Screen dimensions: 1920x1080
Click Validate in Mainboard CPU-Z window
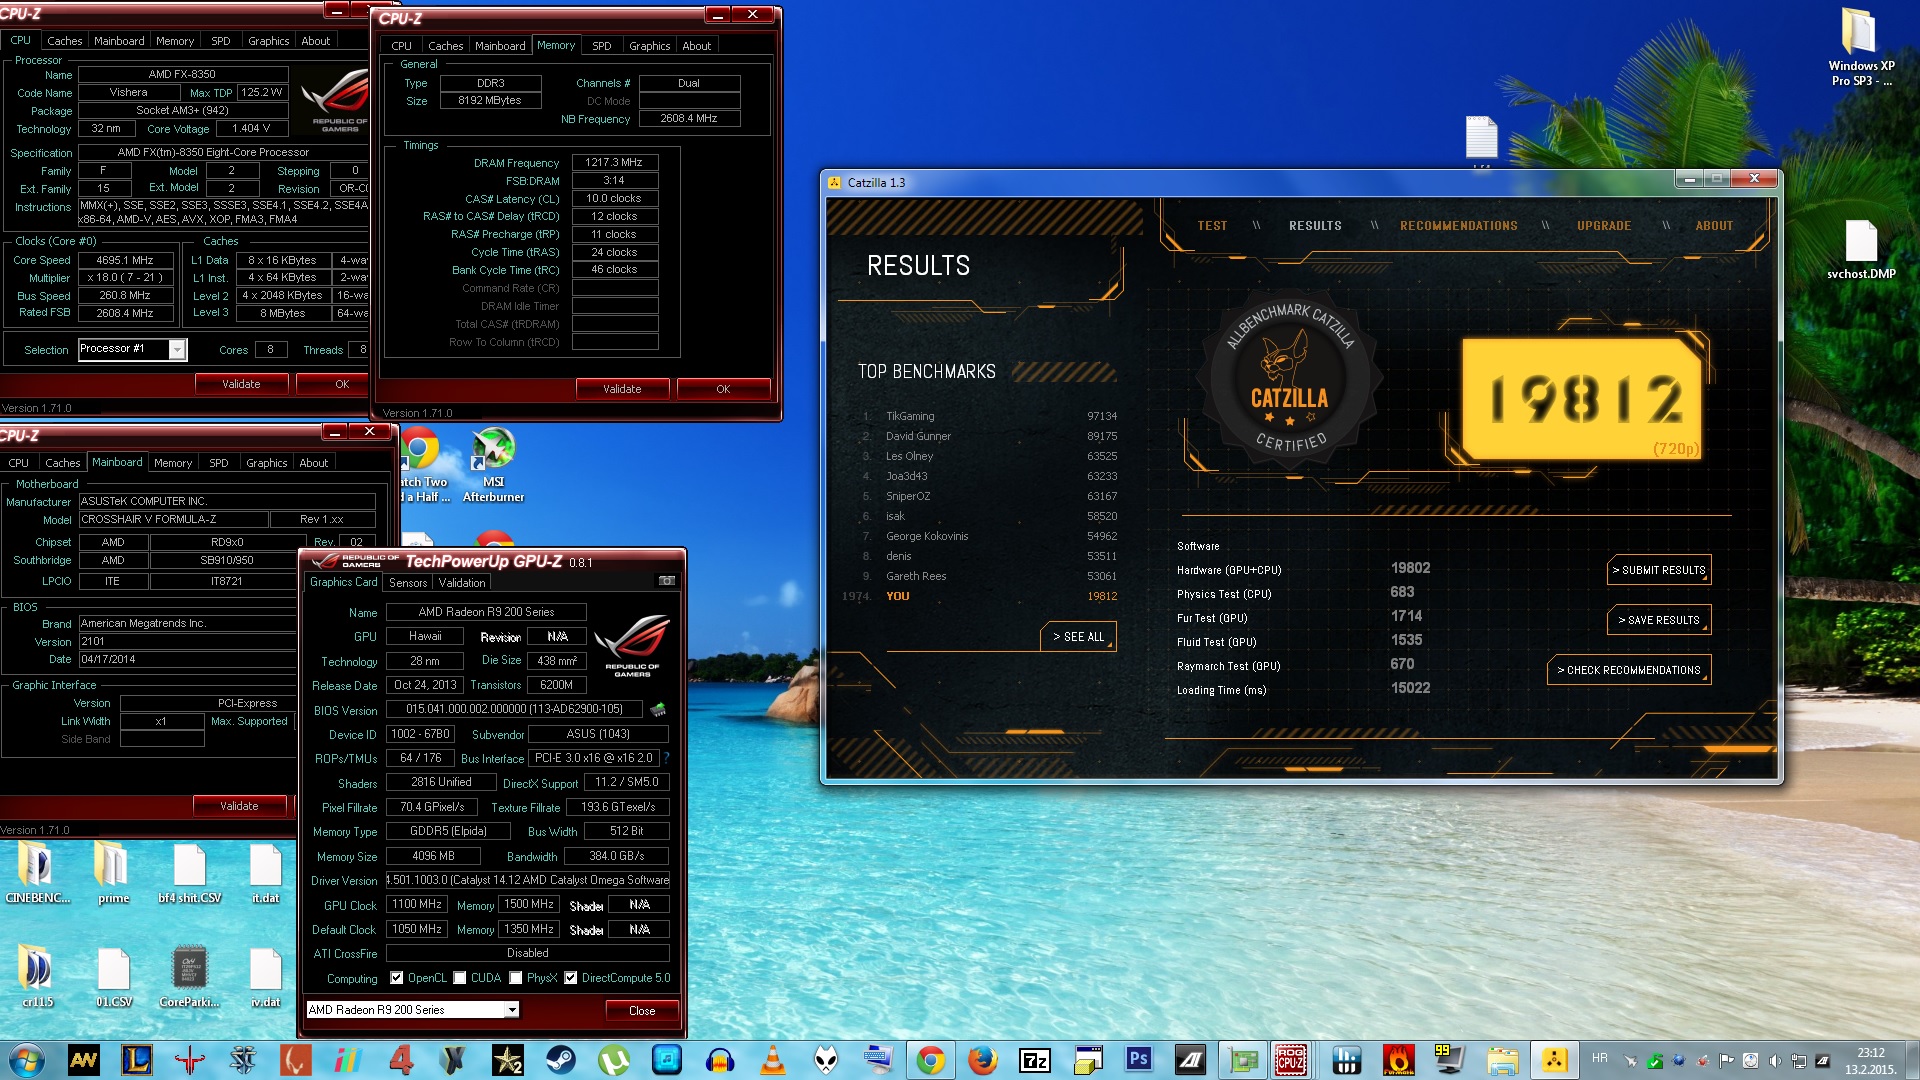239,806
